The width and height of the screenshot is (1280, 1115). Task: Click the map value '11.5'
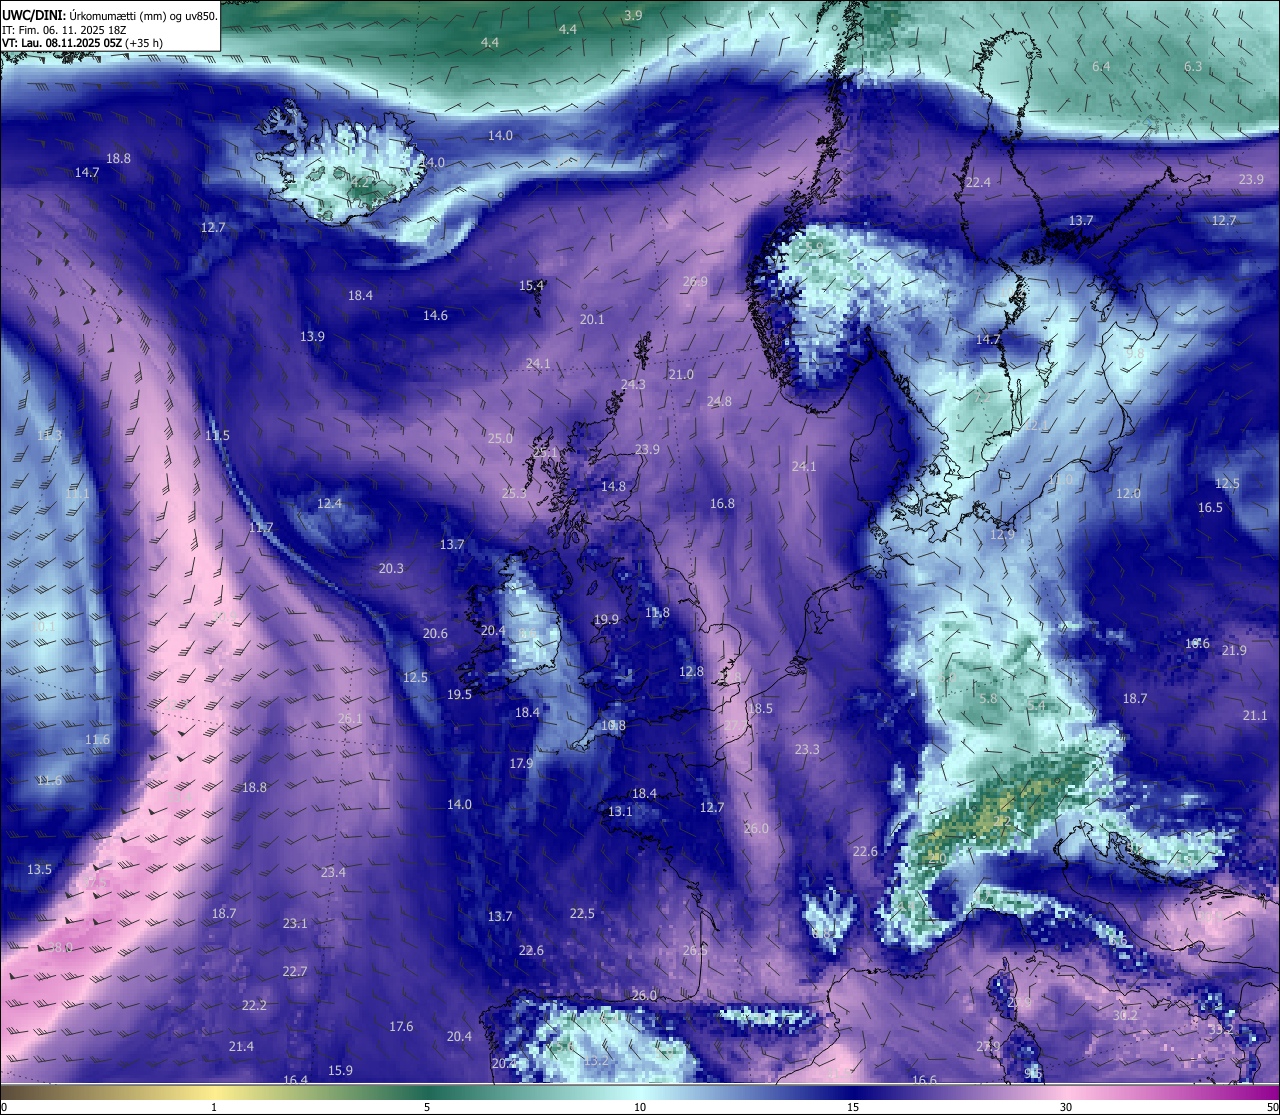(x=217, y=435)
